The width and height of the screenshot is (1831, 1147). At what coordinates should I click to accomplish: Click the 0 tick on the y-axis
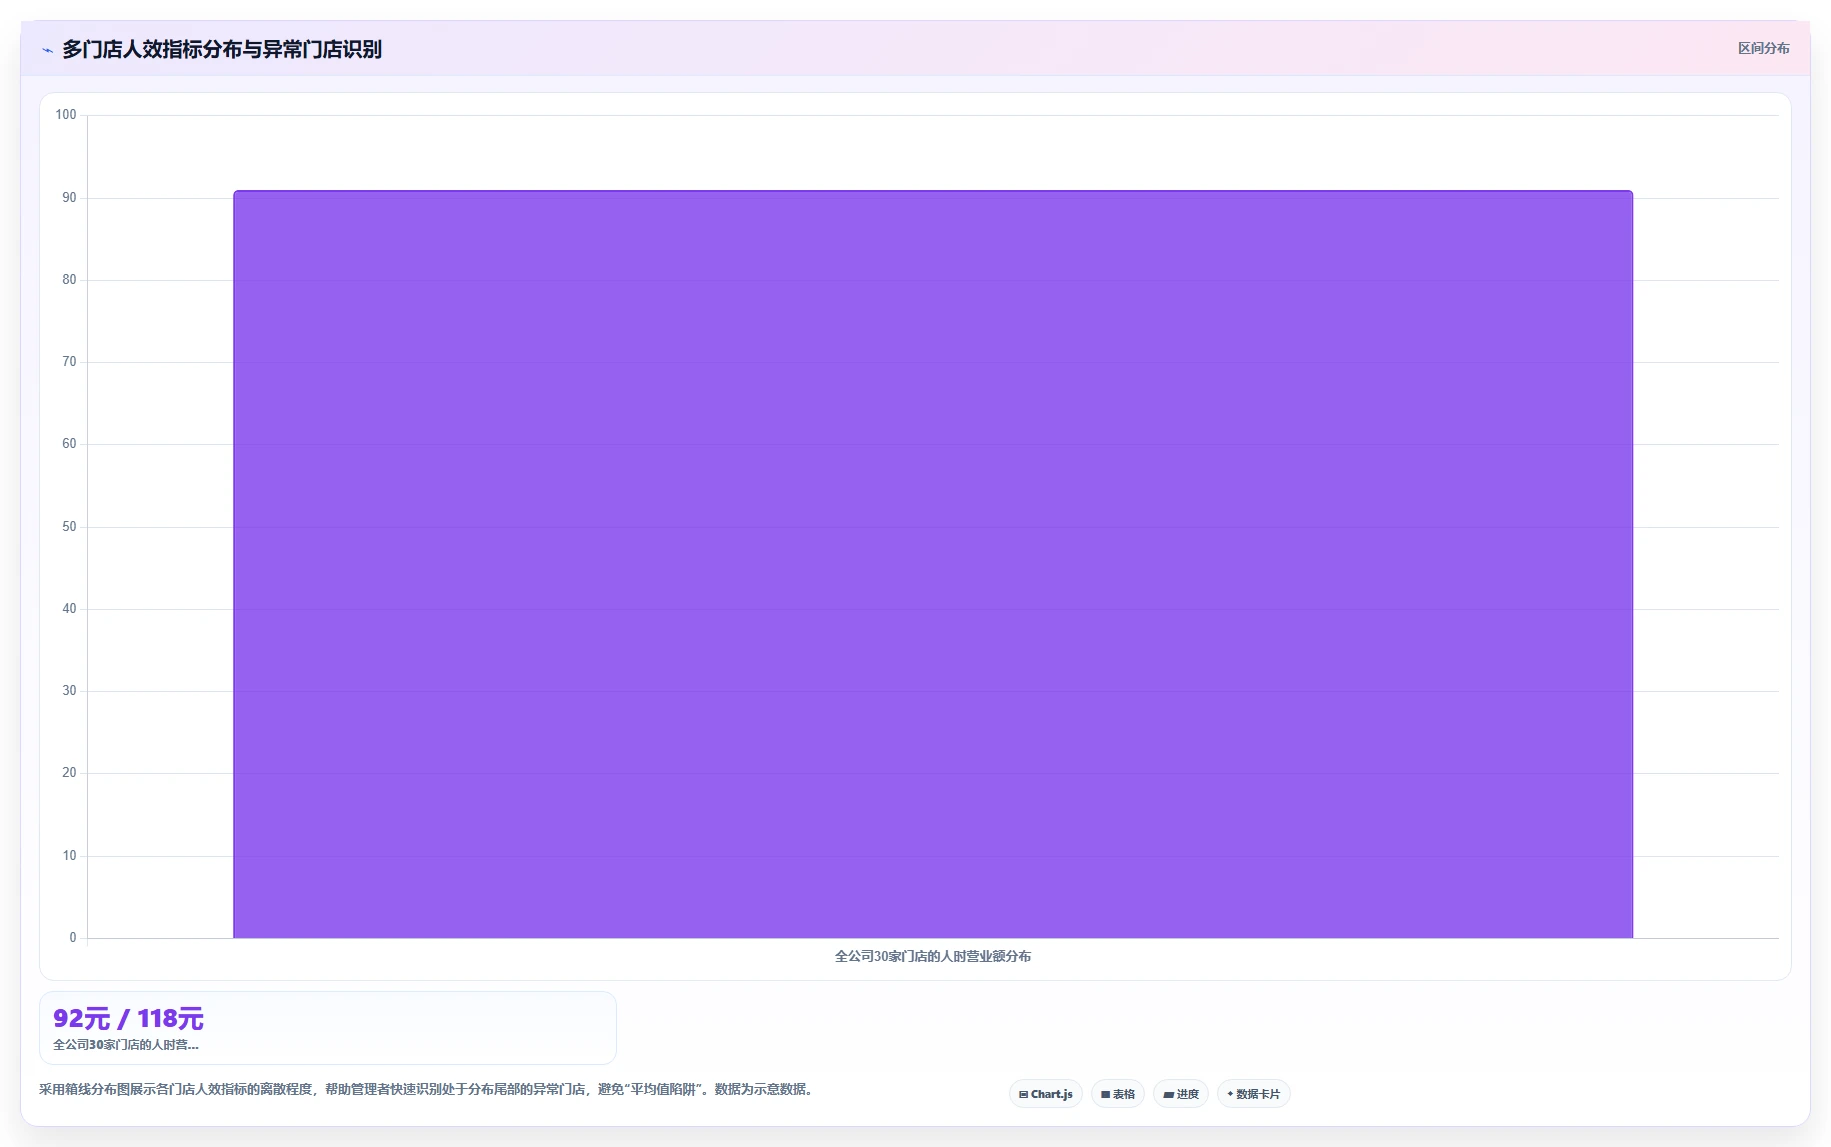72,938
